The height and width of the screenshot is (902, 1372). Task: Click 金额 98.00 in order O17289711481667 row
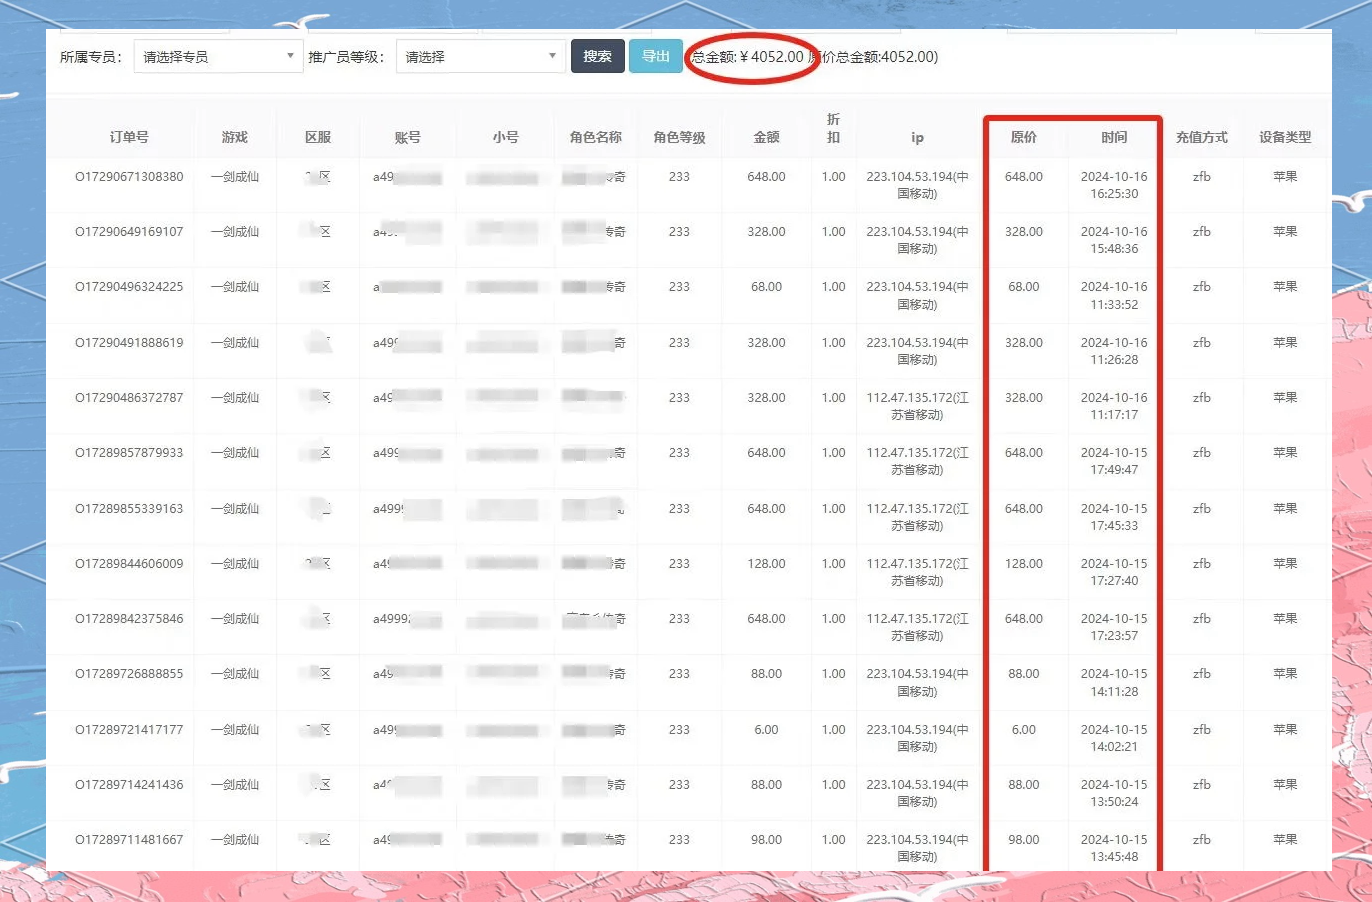point(766,840)
